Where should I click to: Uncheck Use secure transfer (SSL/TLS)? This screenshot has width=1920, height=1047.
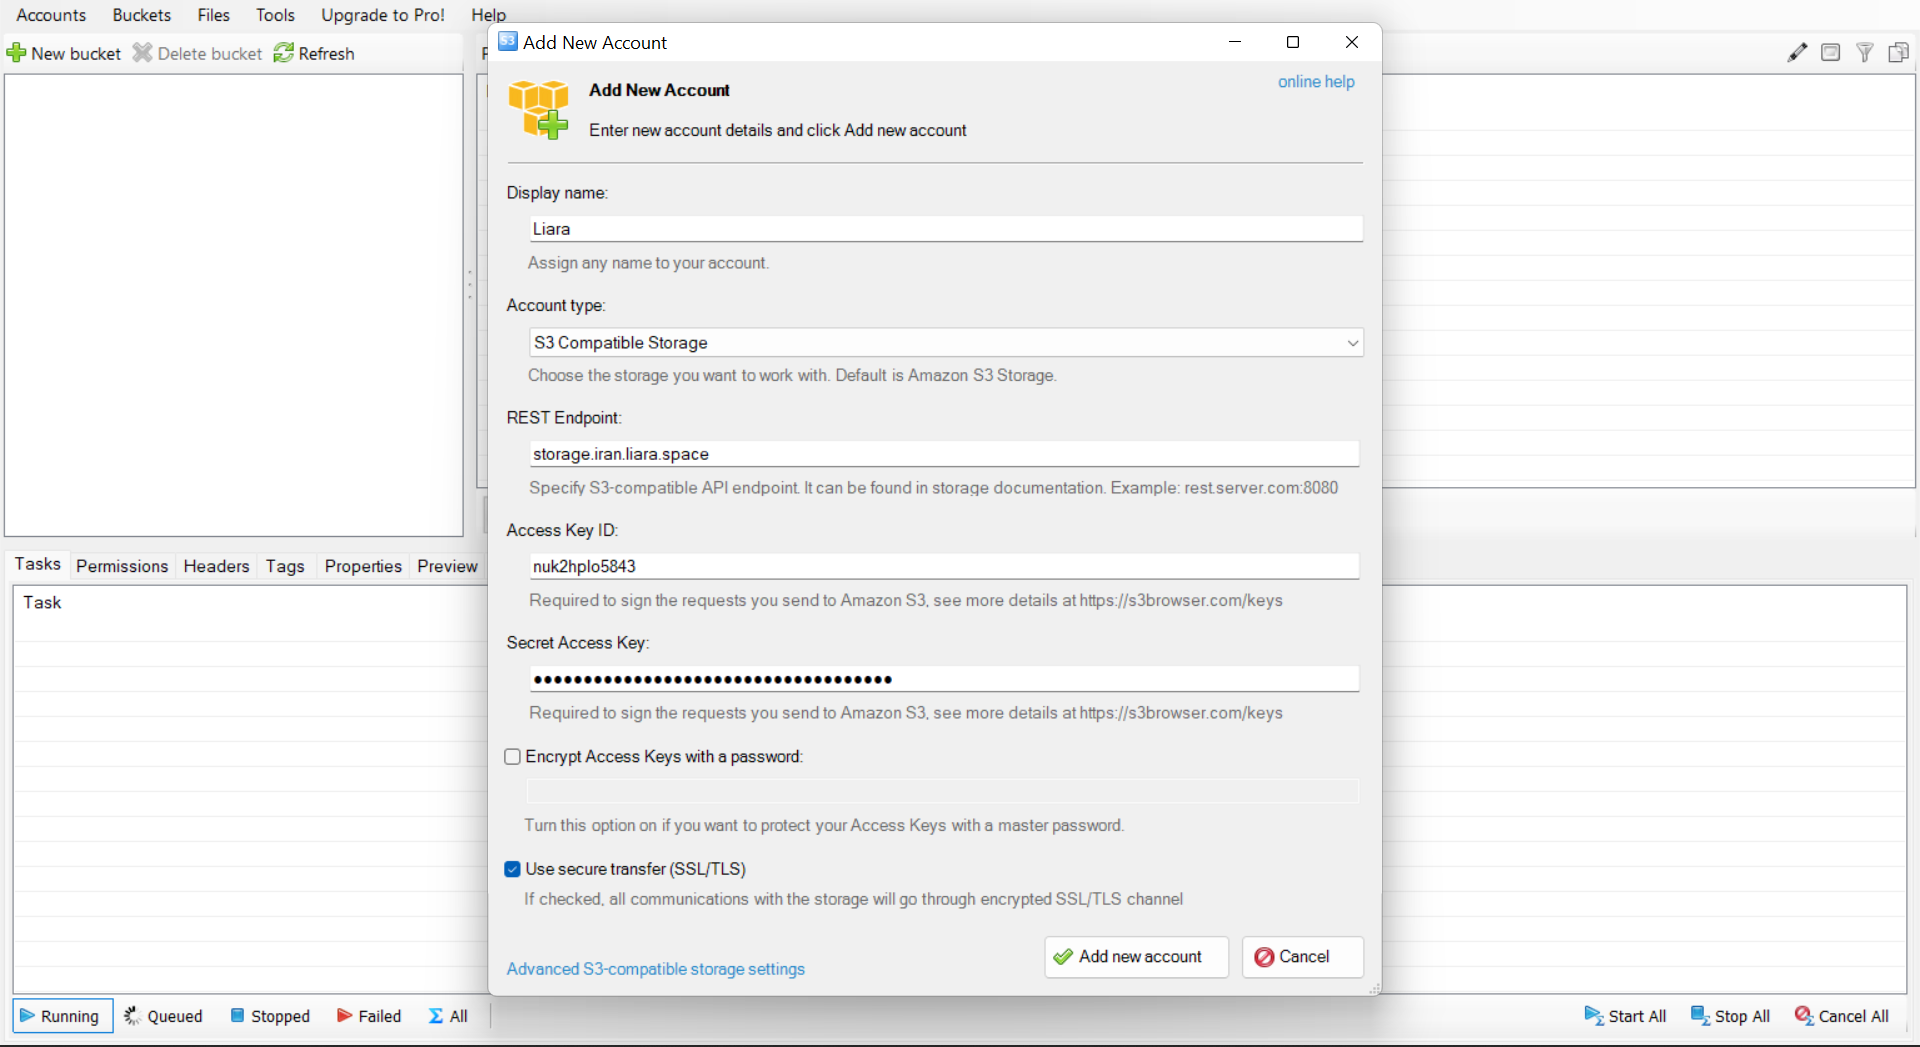pos(513,869)
